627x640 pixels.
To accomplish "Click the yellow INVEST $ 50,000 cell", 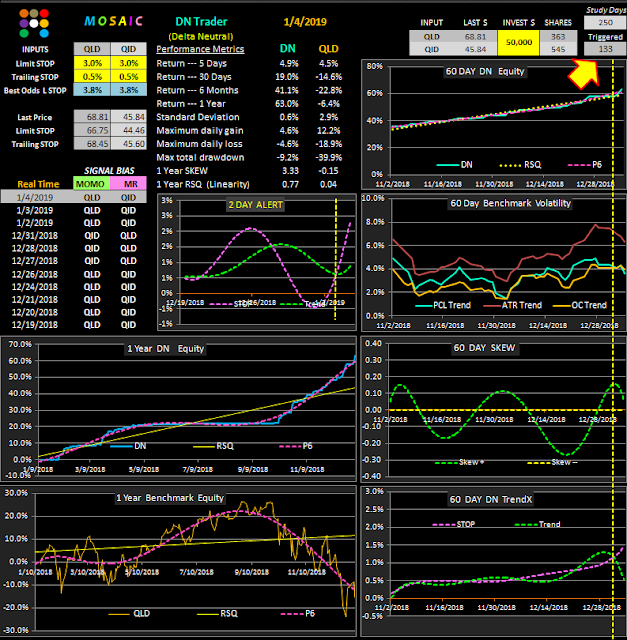I will 519,42.
